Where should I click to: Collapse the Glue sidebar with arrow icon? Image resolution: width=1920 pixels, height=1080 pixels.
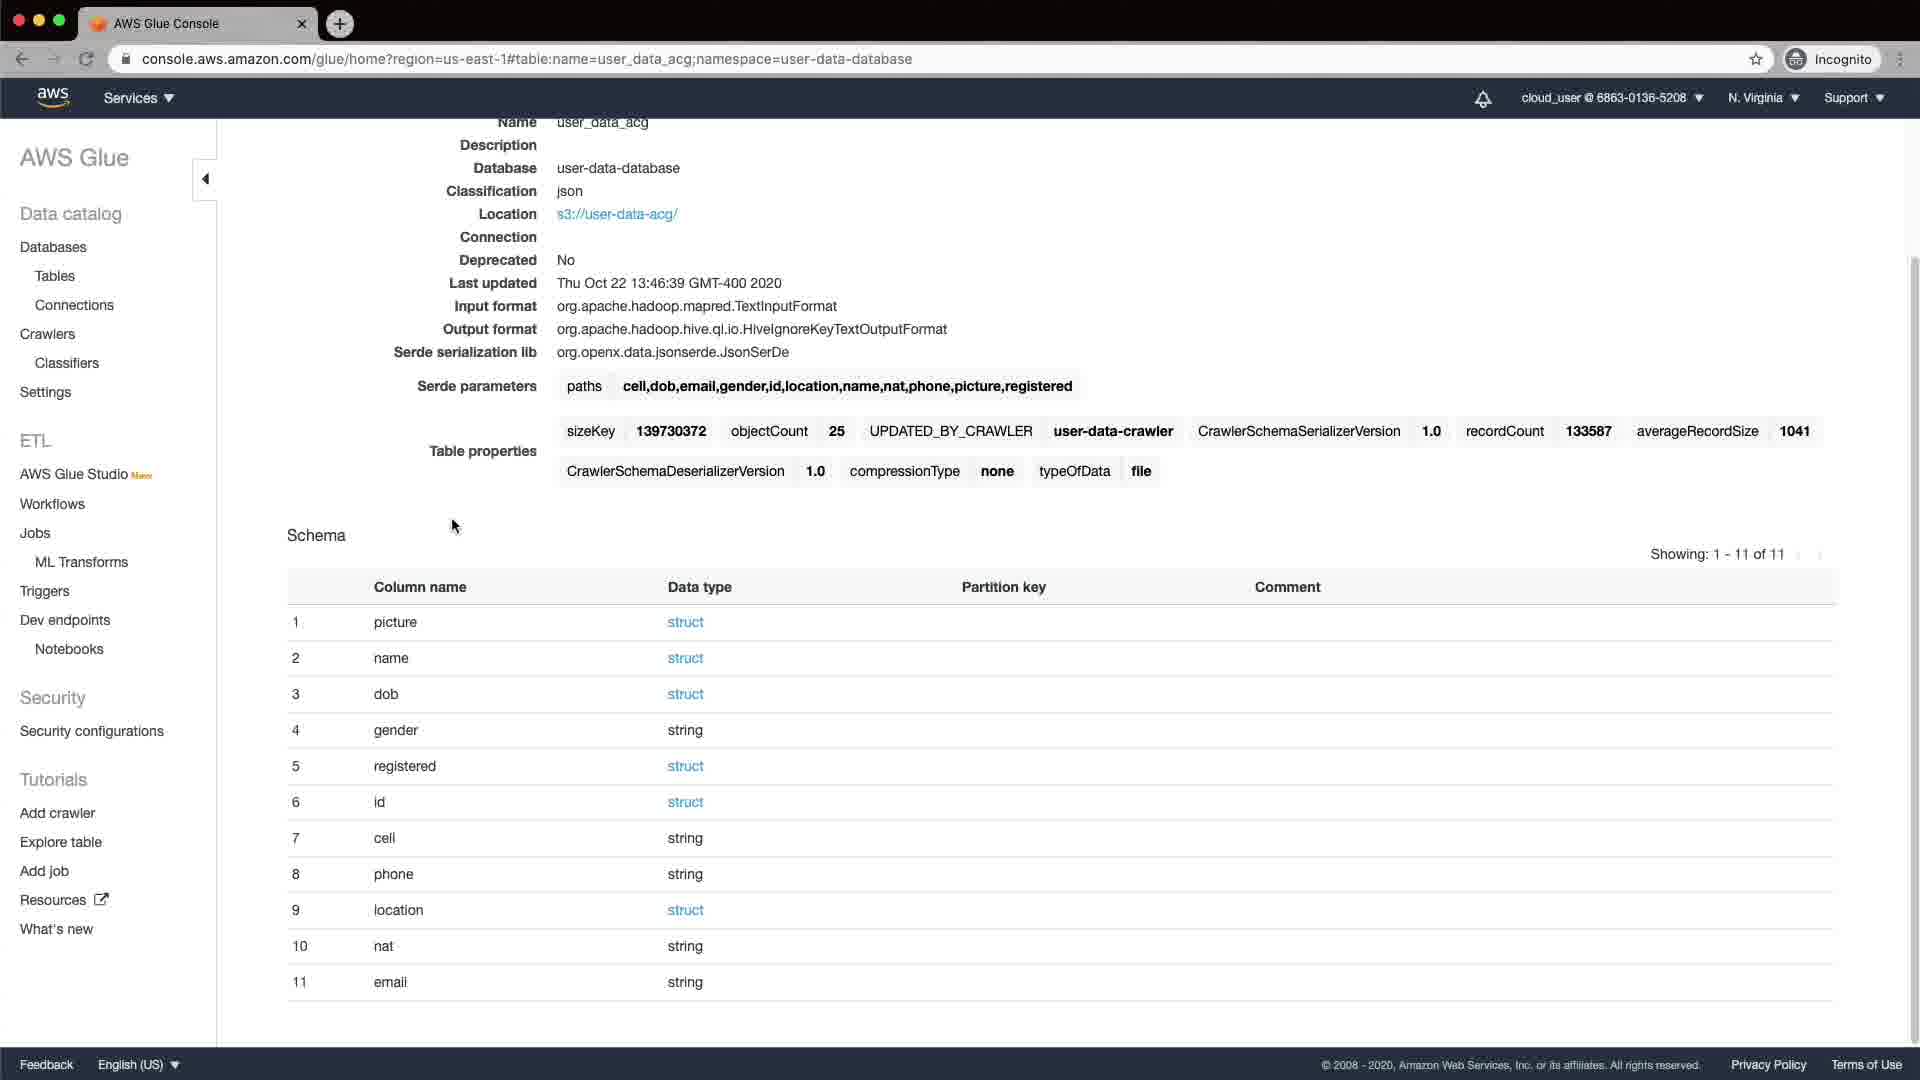[x=205, y=179]
